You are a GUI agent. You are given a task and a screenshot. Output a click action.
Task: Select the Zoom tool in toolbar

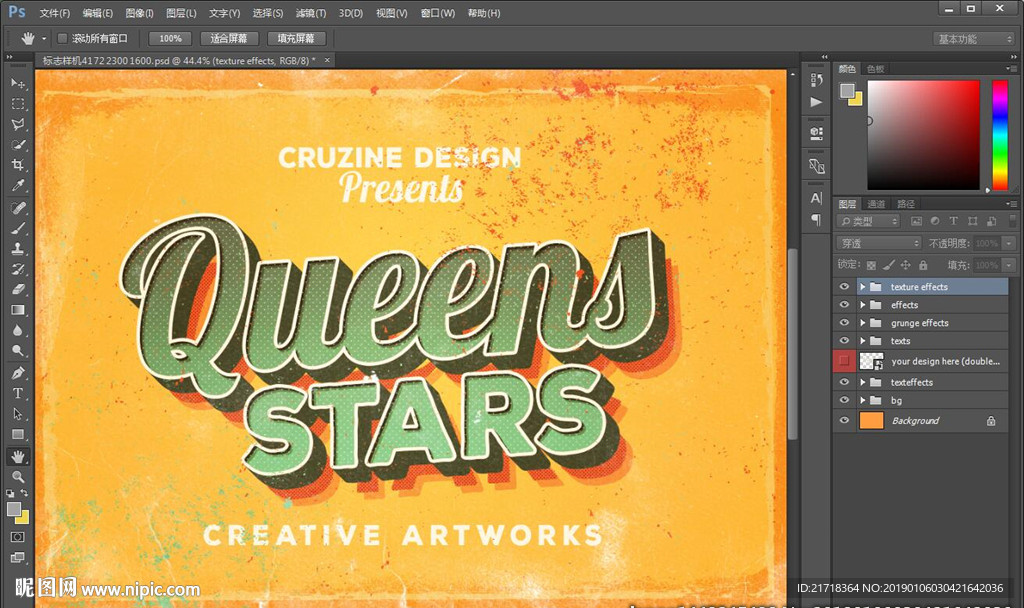tap(18, 477)
